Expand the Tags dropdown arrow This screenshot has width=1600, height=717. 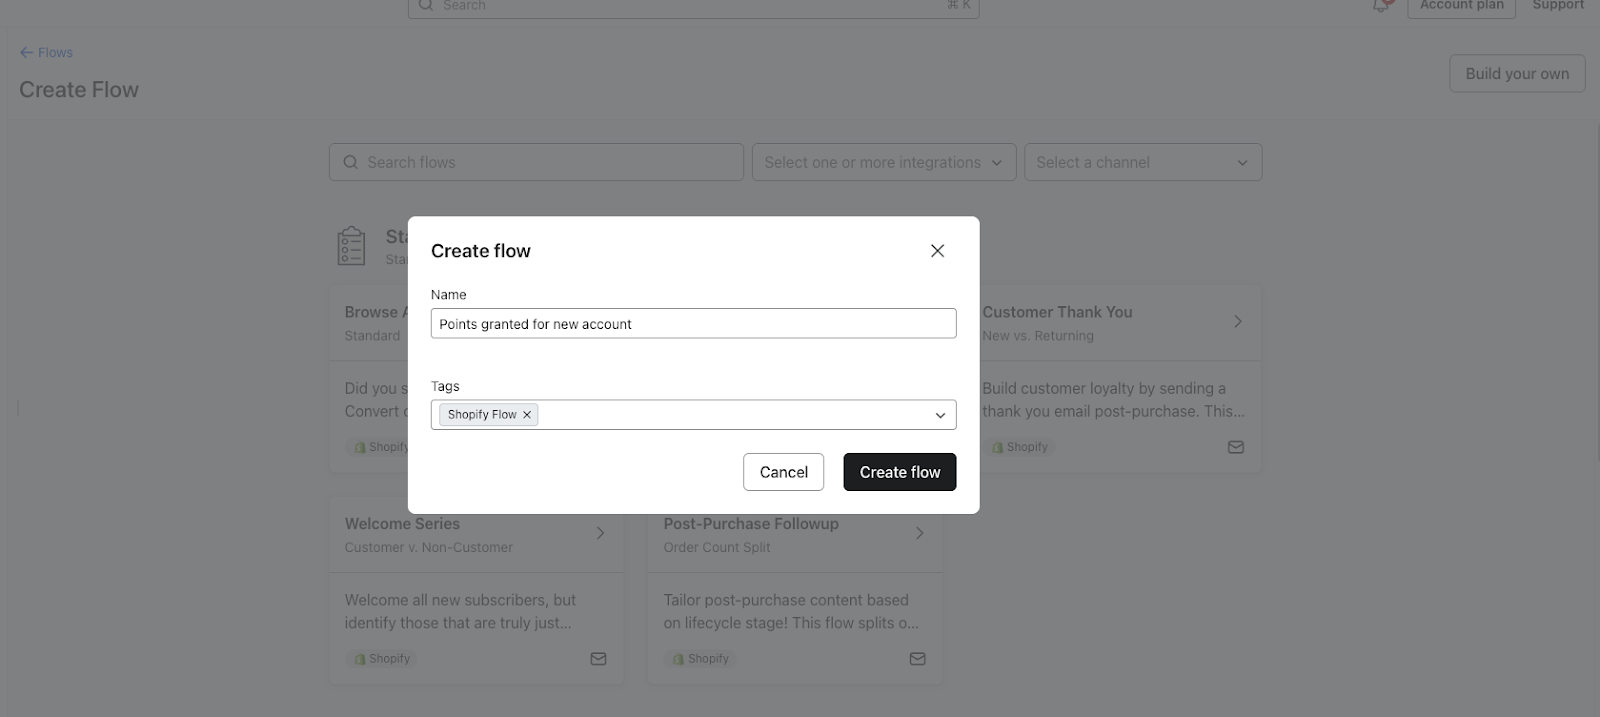[x=940, y=415]
